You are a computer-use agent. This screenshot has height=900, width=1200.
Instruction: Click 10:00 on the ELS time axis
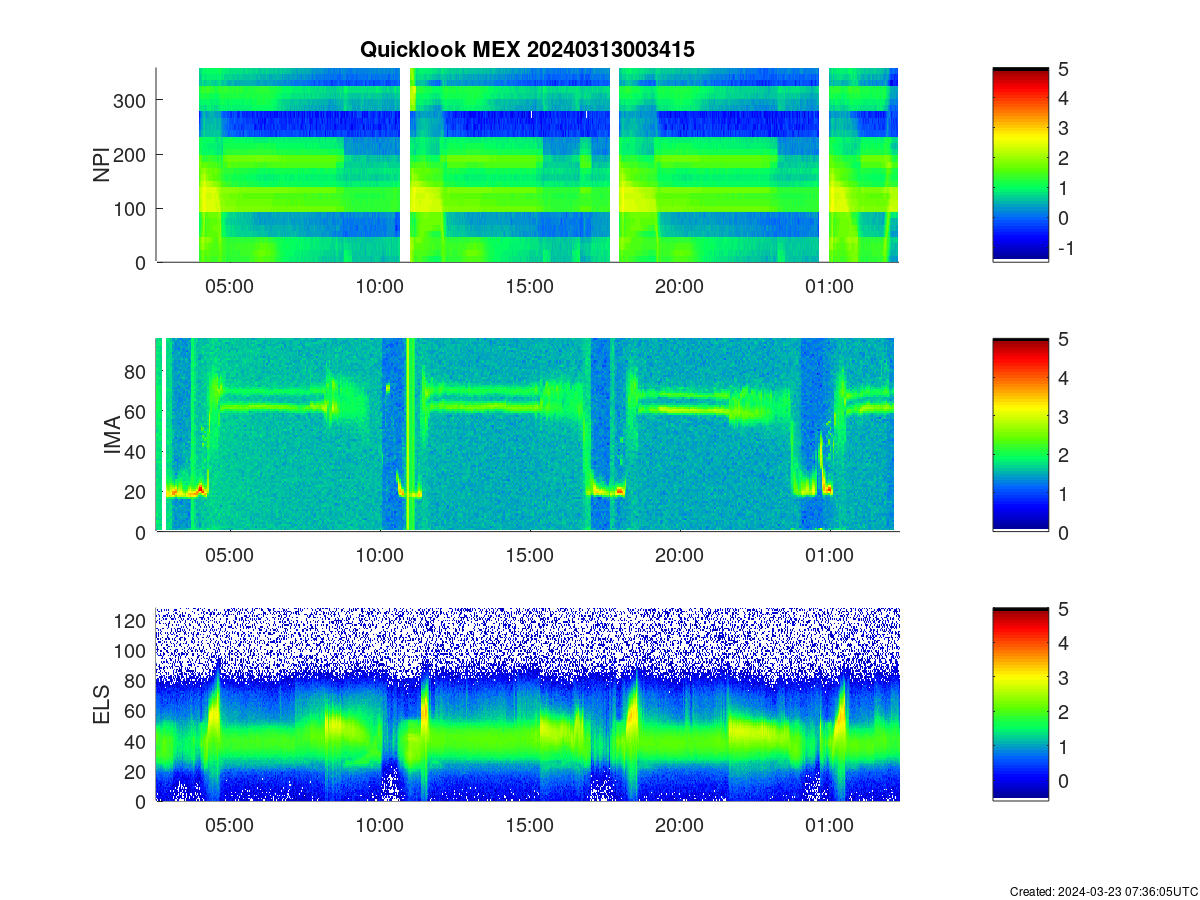[x=379, y=826]
